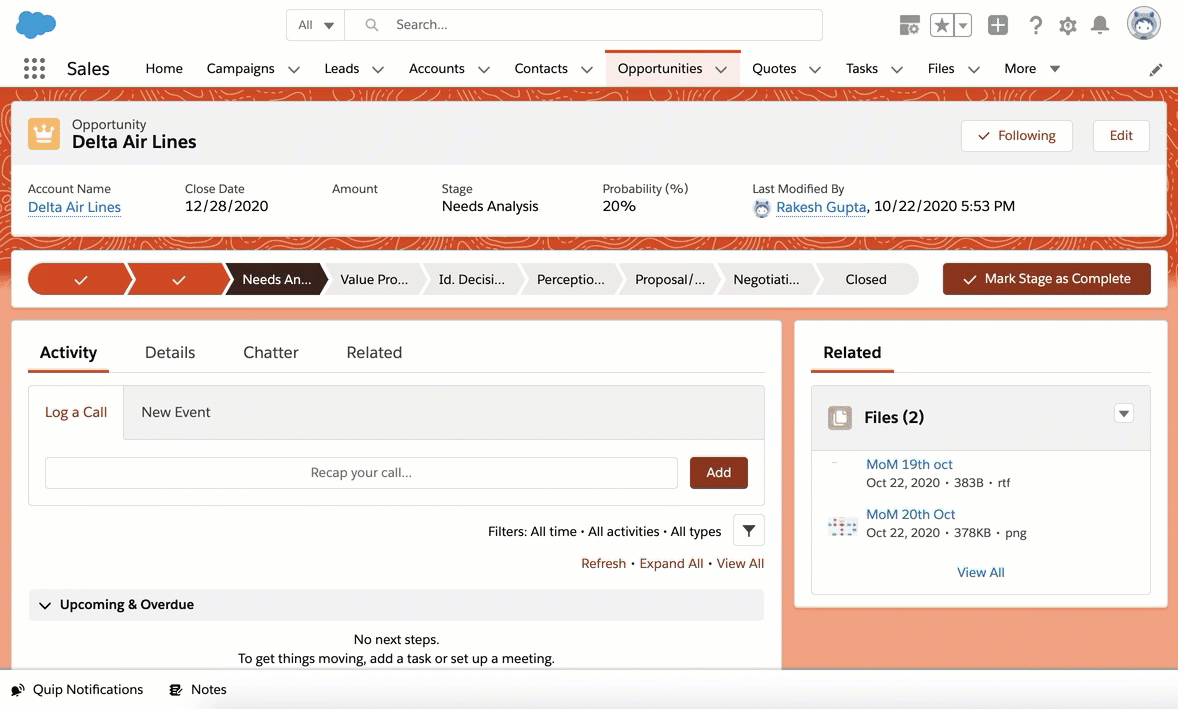Click the Quip Notifications icon
Screen dimensions: 1178x709
[x=18, y=689]
